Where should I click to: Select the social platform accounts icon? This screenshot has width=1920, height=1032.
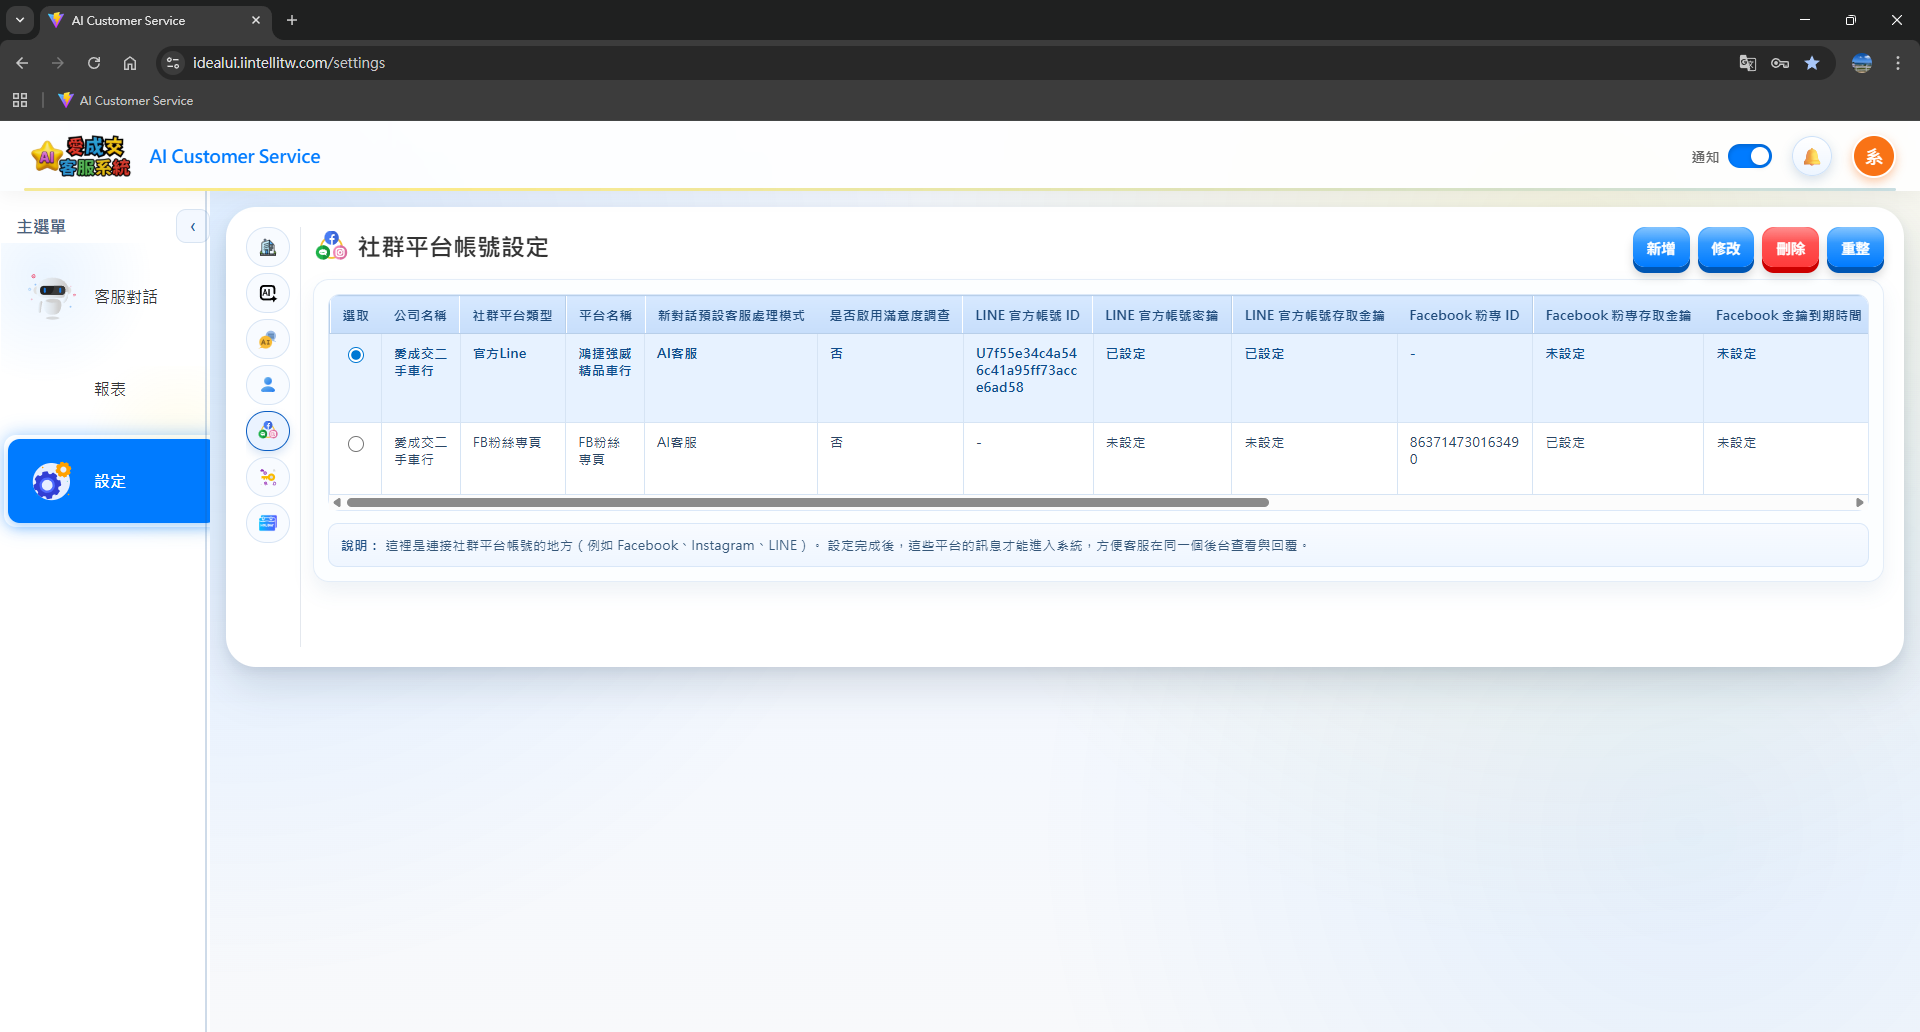268,431
